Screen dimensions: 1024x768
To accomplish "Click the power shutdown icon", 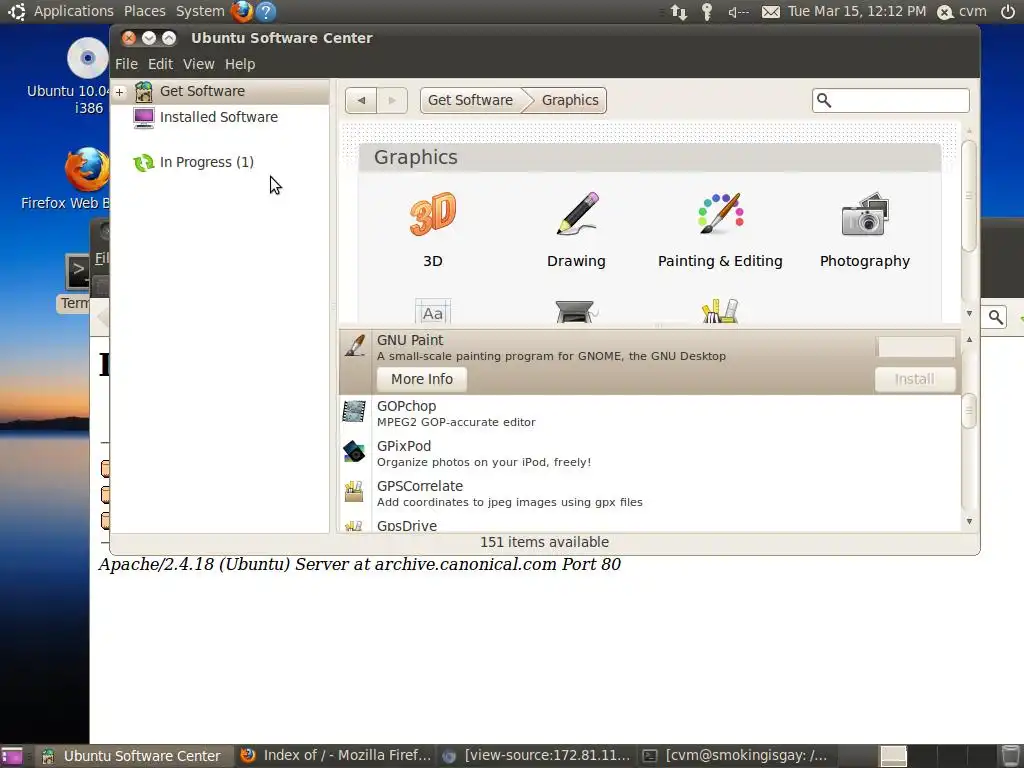I will coord(1008,11).
